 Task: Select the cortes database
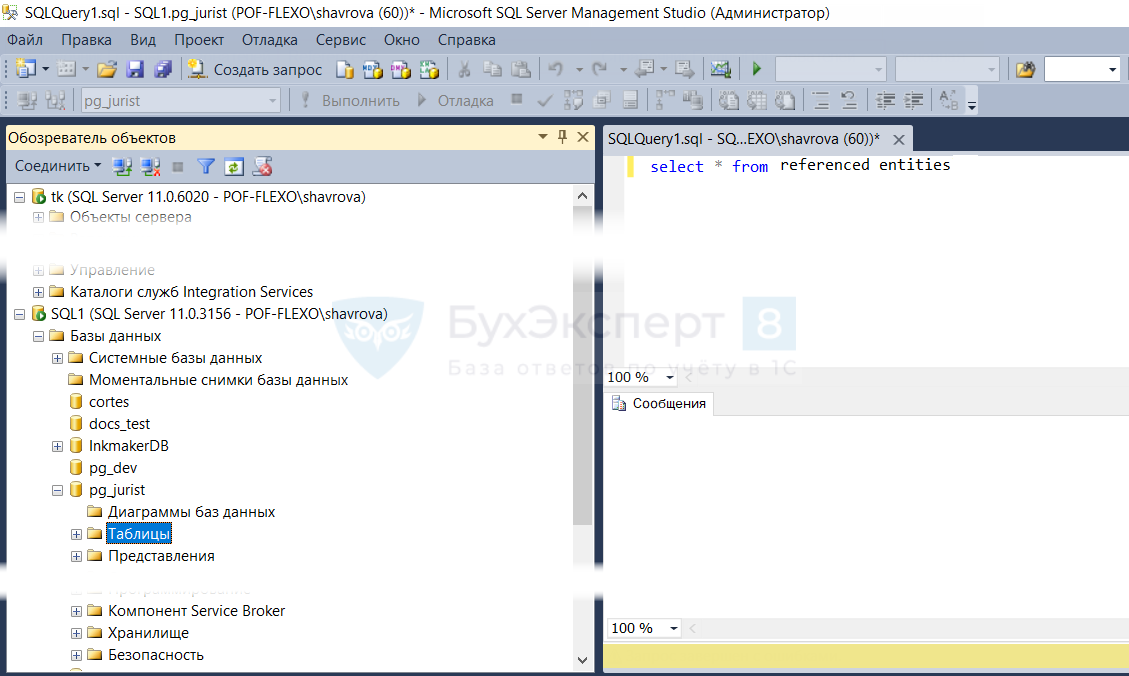109,402
